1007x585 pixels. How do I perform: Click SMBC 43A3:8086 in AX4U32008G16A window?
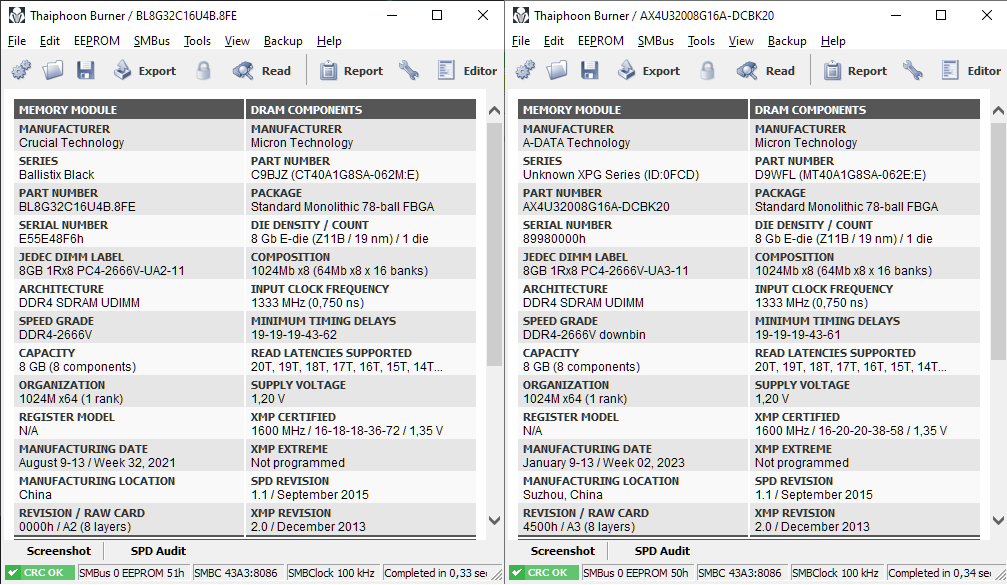pos(740,573)
